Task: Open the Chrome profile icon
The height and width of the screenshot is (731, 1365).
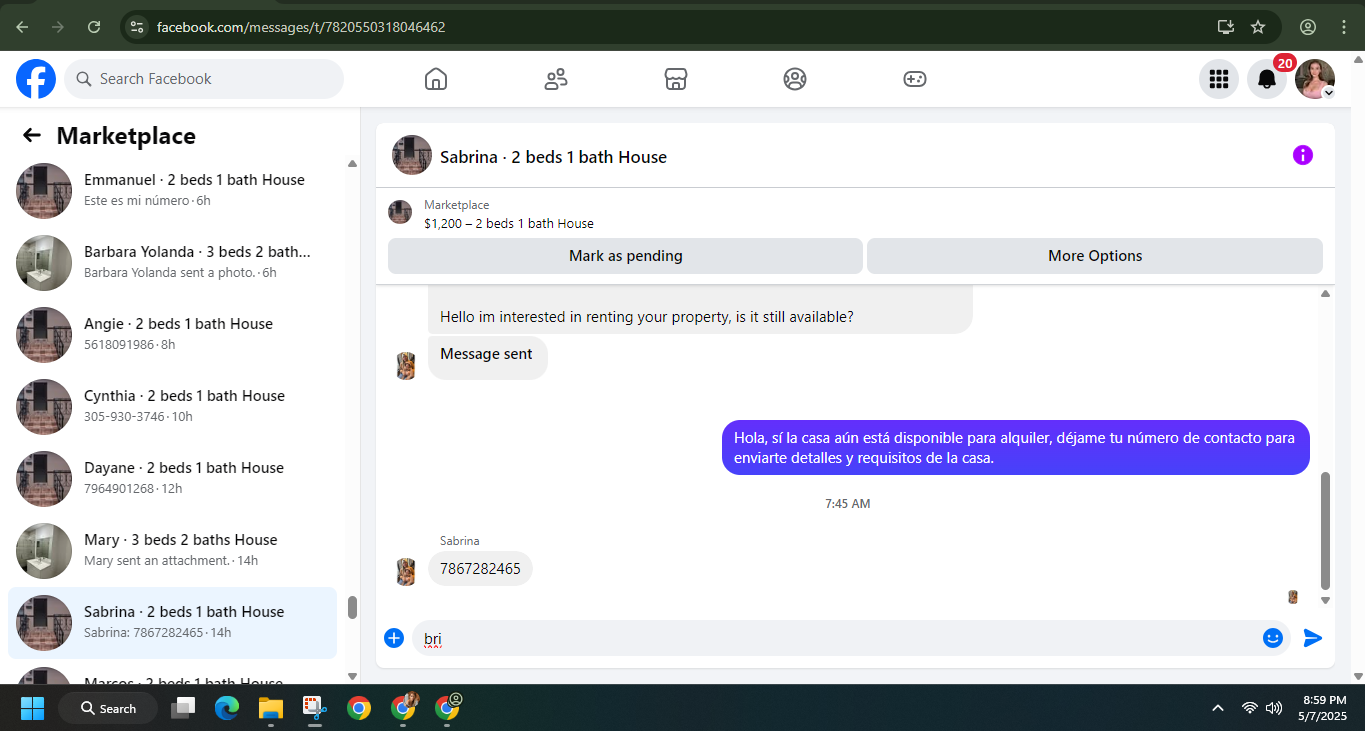Action: (x=1308, y=27)
